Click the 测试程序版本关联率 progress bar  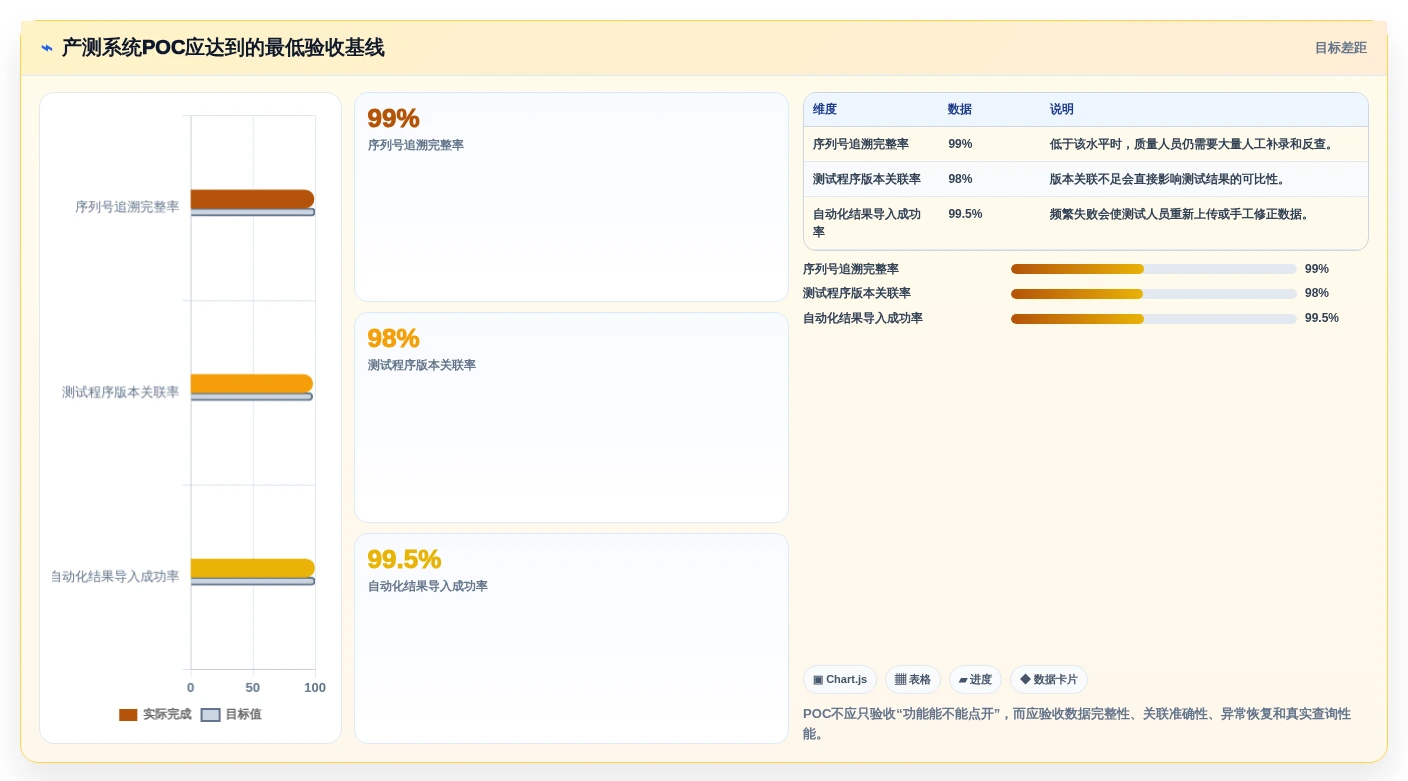1153,294
